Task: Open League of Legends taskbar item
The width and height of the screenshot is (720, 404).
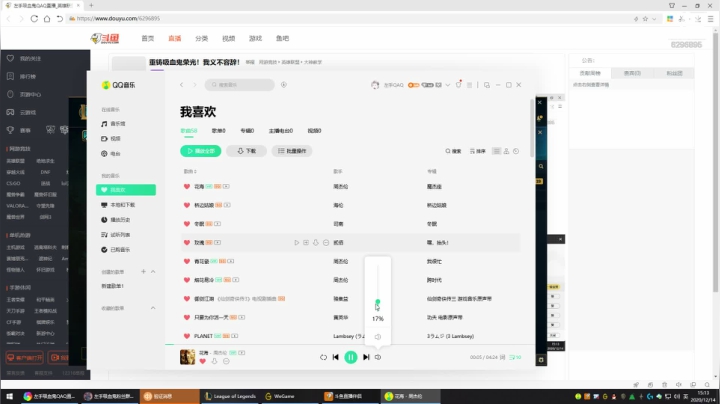Action: tap(230, 396)
